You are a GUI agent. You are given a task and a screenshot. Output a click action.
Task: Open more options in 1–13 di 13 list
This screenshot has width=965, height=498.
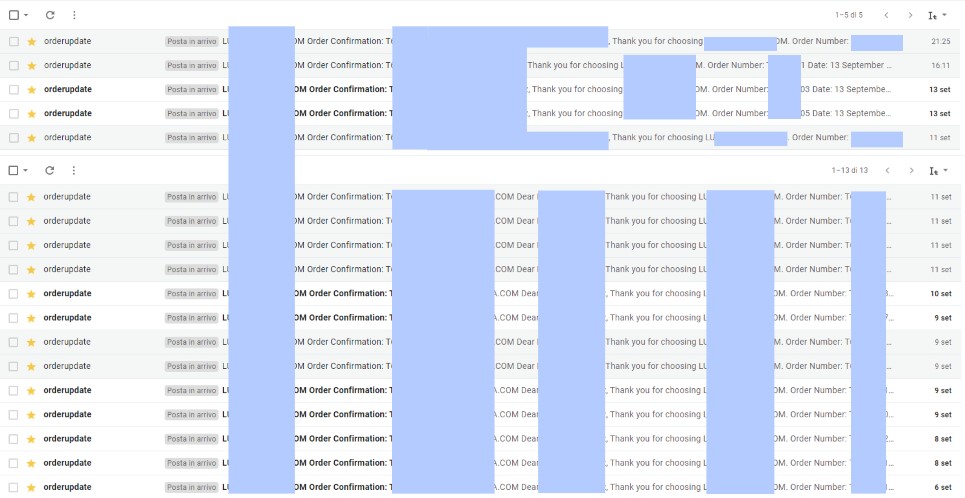point(74,171)
